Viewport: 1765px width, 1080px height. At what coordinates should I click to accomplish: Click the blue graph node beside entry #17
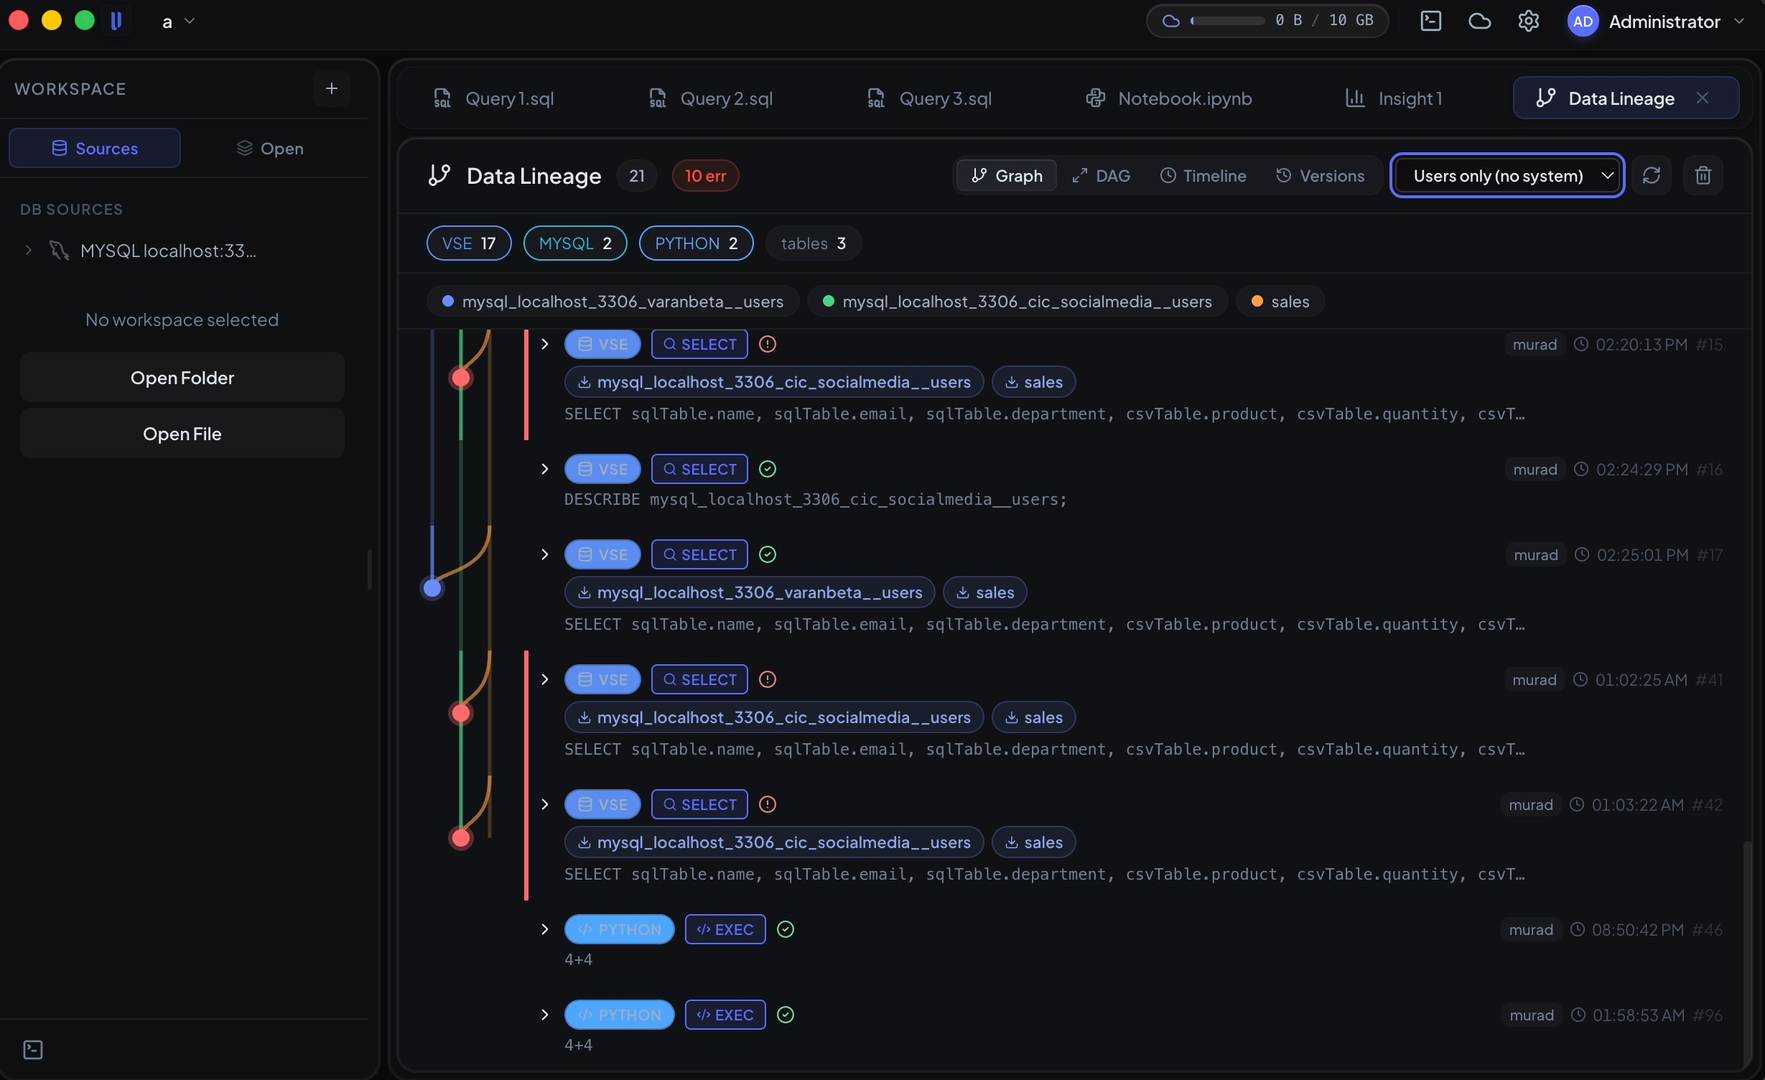point(432,588)
